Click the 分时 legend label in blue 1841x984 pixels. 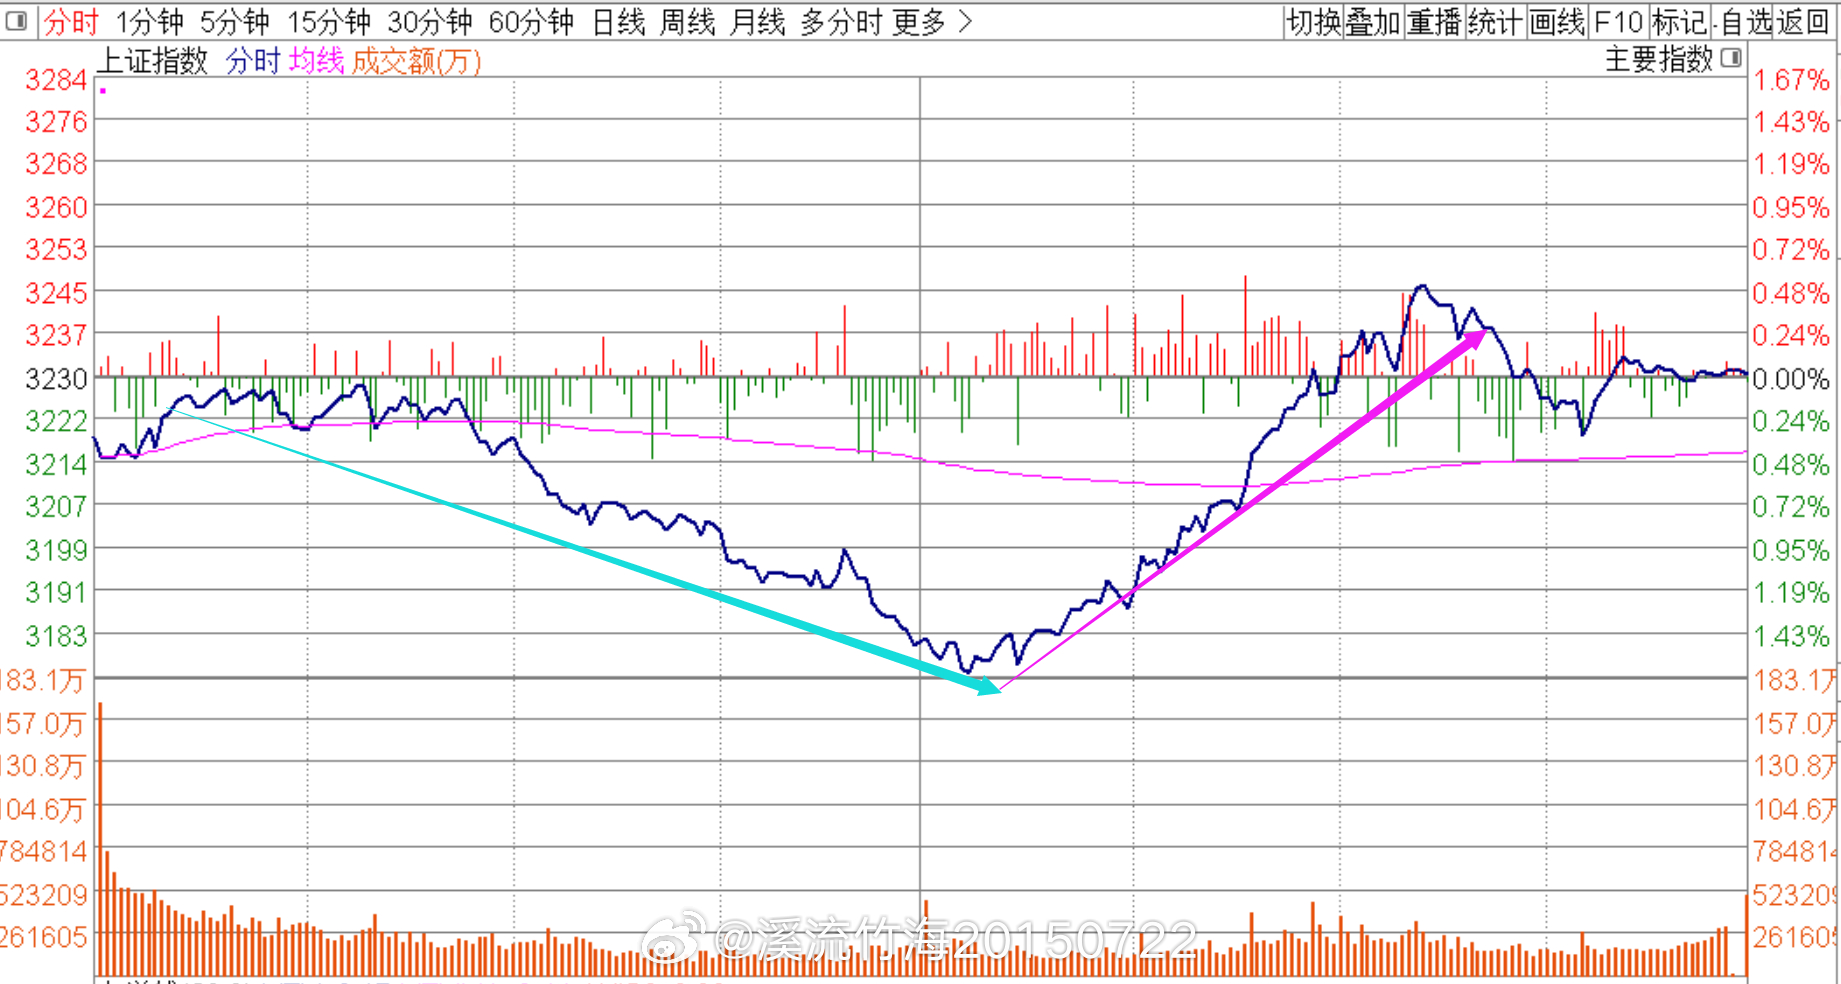(253, 61)
